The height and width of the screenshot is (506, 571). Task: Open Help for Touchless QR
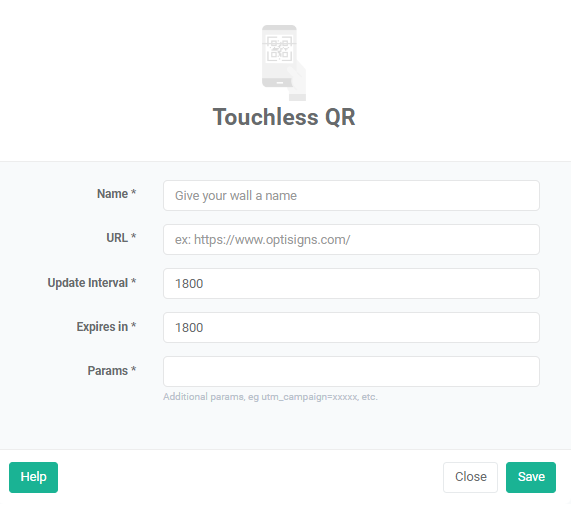coord(34,477)
